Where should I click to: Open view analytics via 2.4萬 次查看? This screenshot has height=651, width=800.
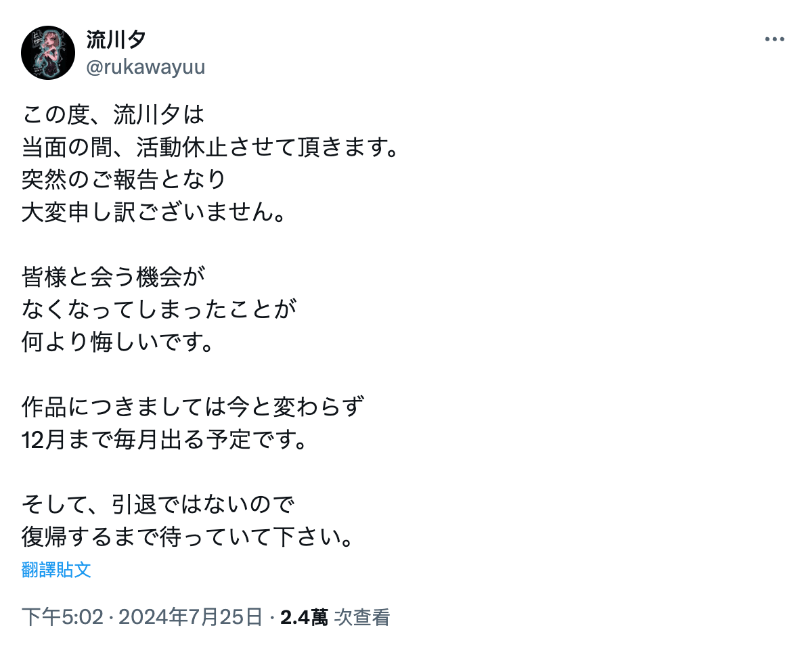click(320, 617)
